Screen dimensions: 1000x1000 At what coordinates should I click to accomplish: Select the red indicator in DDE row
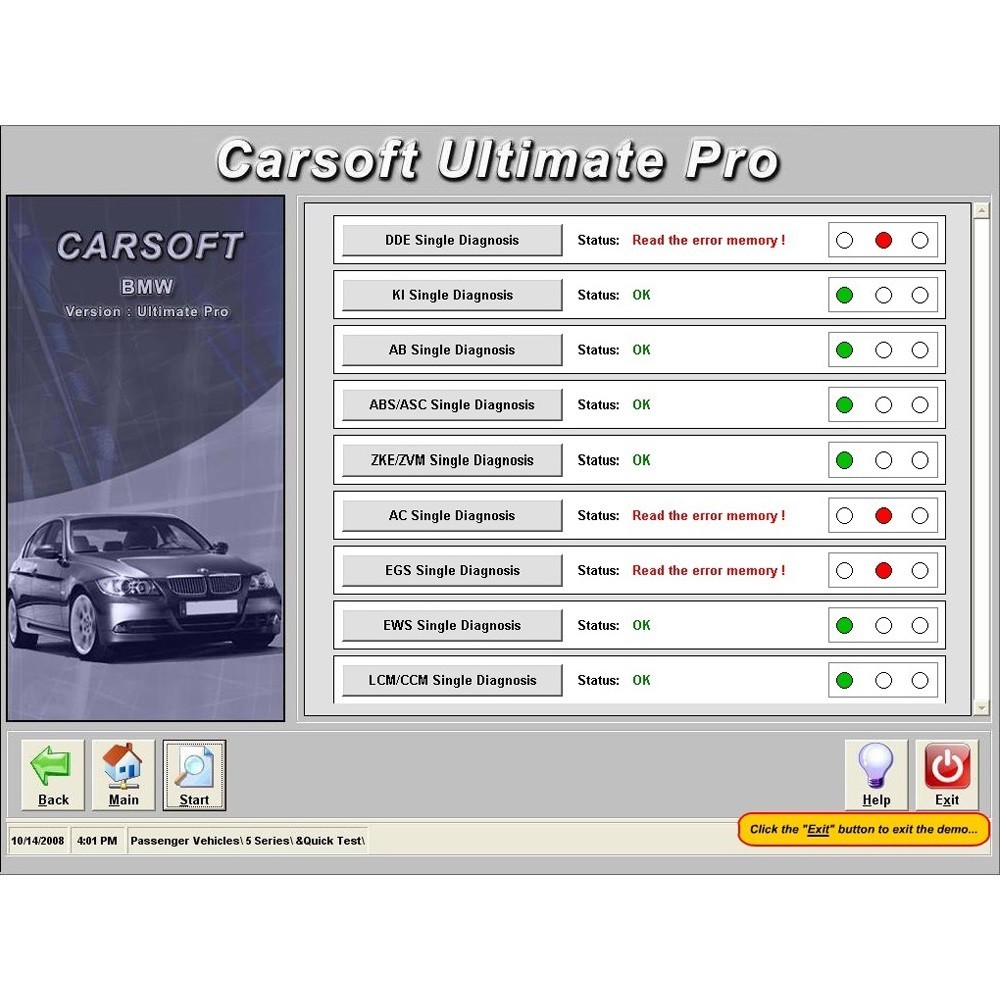tap(883, 240)
